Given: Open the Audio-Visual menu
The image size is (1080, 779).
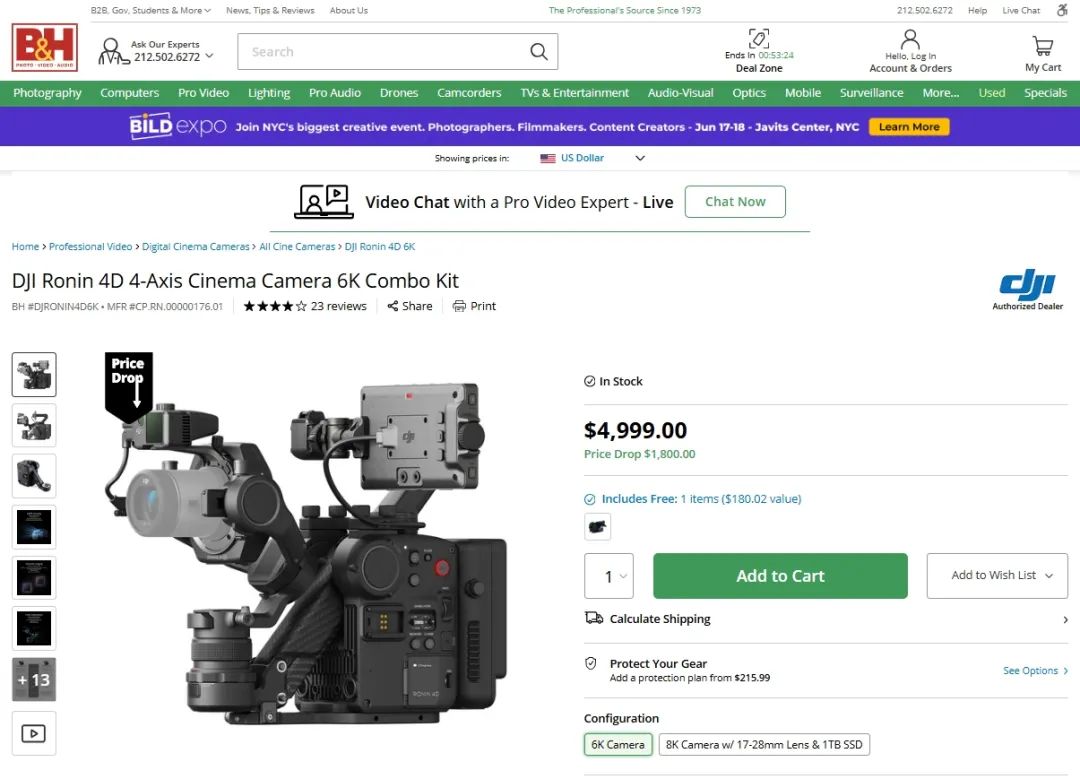Looking at the screenshot, I should point(681,93).
